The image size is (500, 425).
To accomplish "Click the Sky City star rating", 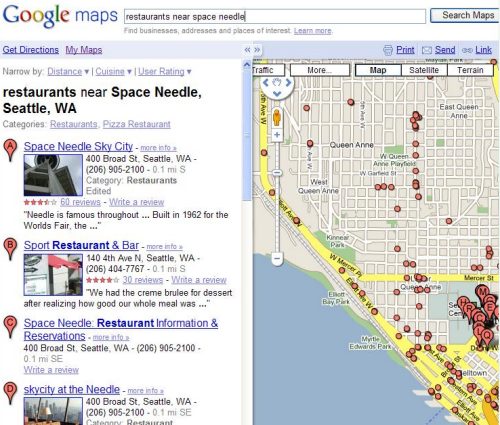I will [x=40, y=202].
